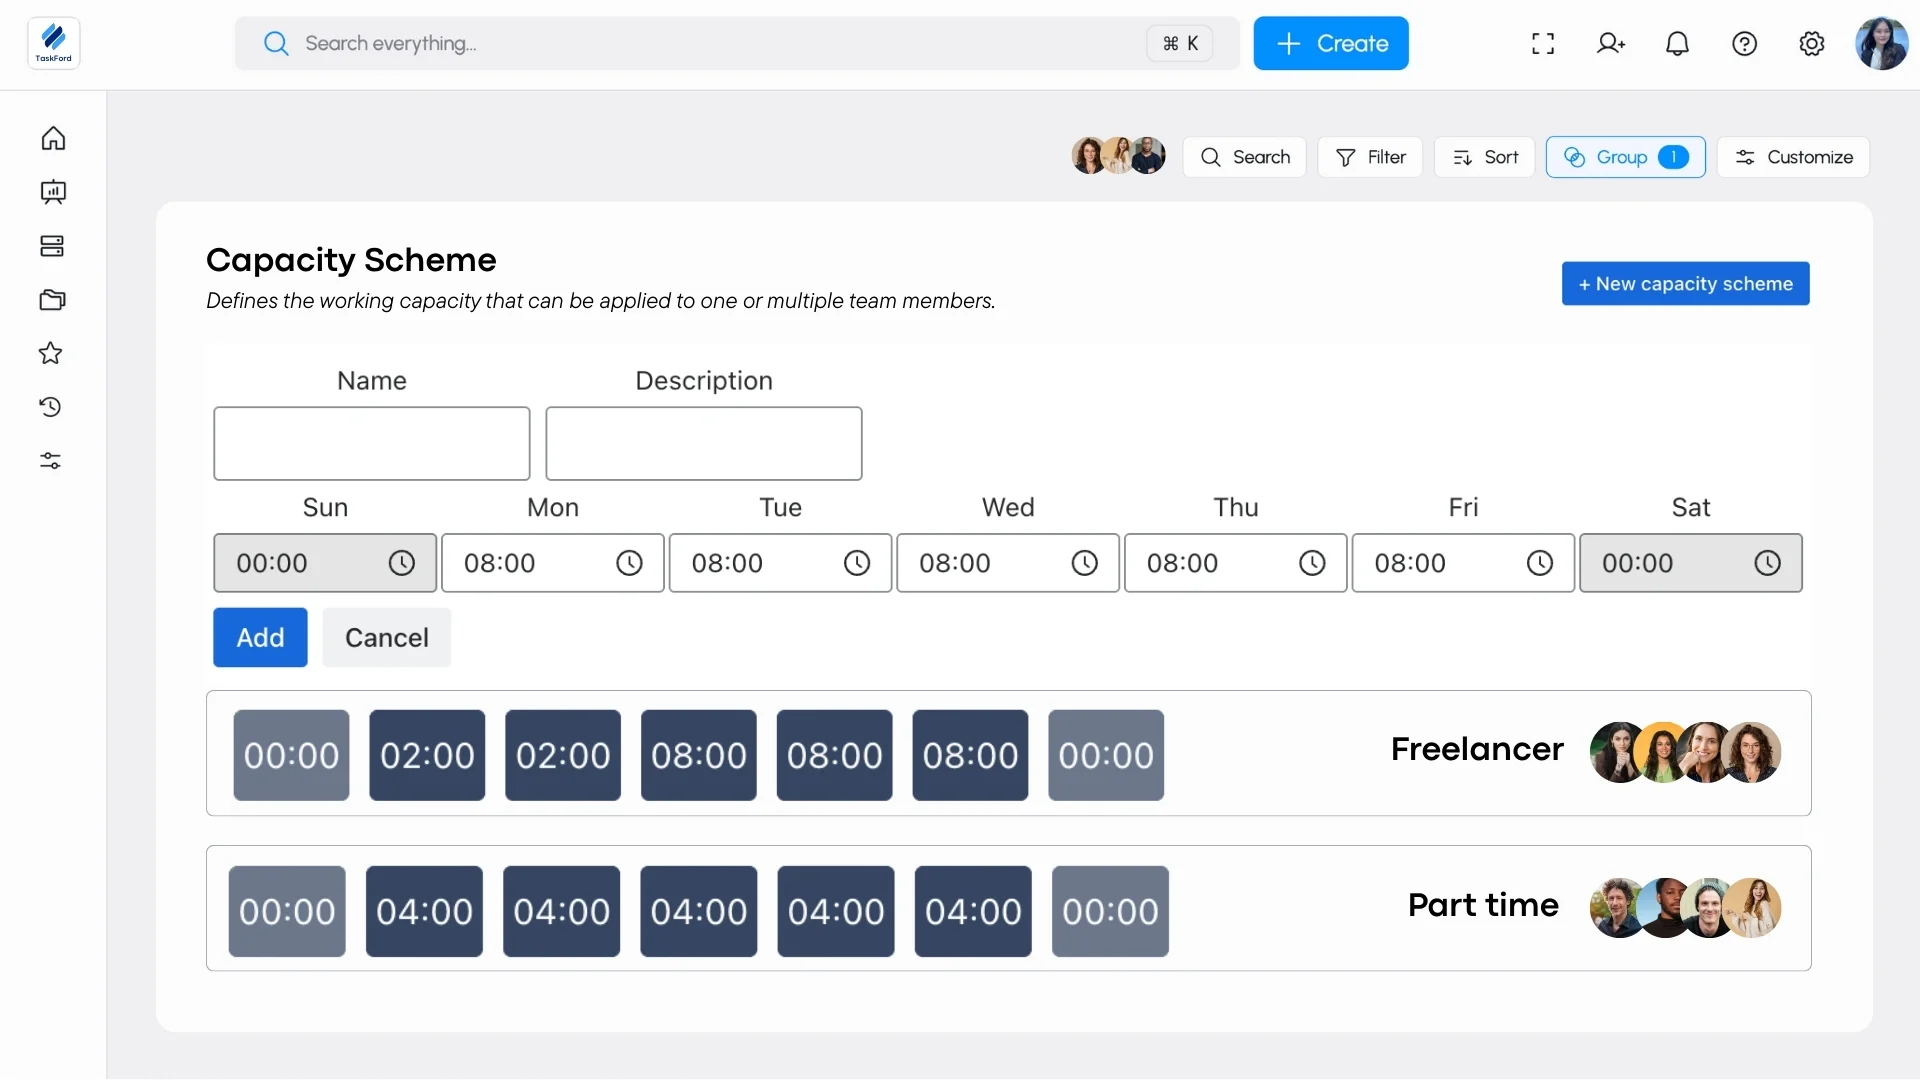Click the Name input field
This screenshot has width=1920, height=1080.
pyautogui.click(x=371, y=444)
